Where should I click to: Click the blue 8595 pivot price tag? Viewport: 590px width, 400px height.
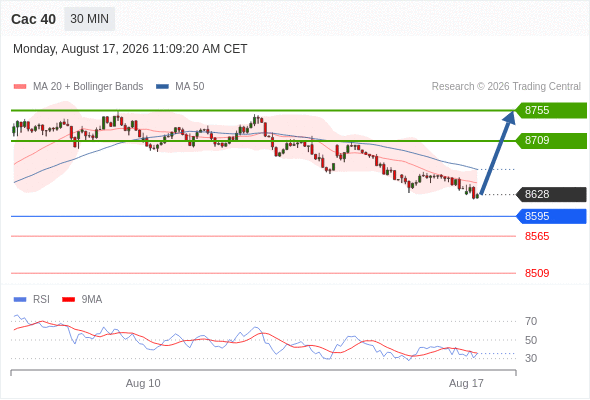point(551,216)
